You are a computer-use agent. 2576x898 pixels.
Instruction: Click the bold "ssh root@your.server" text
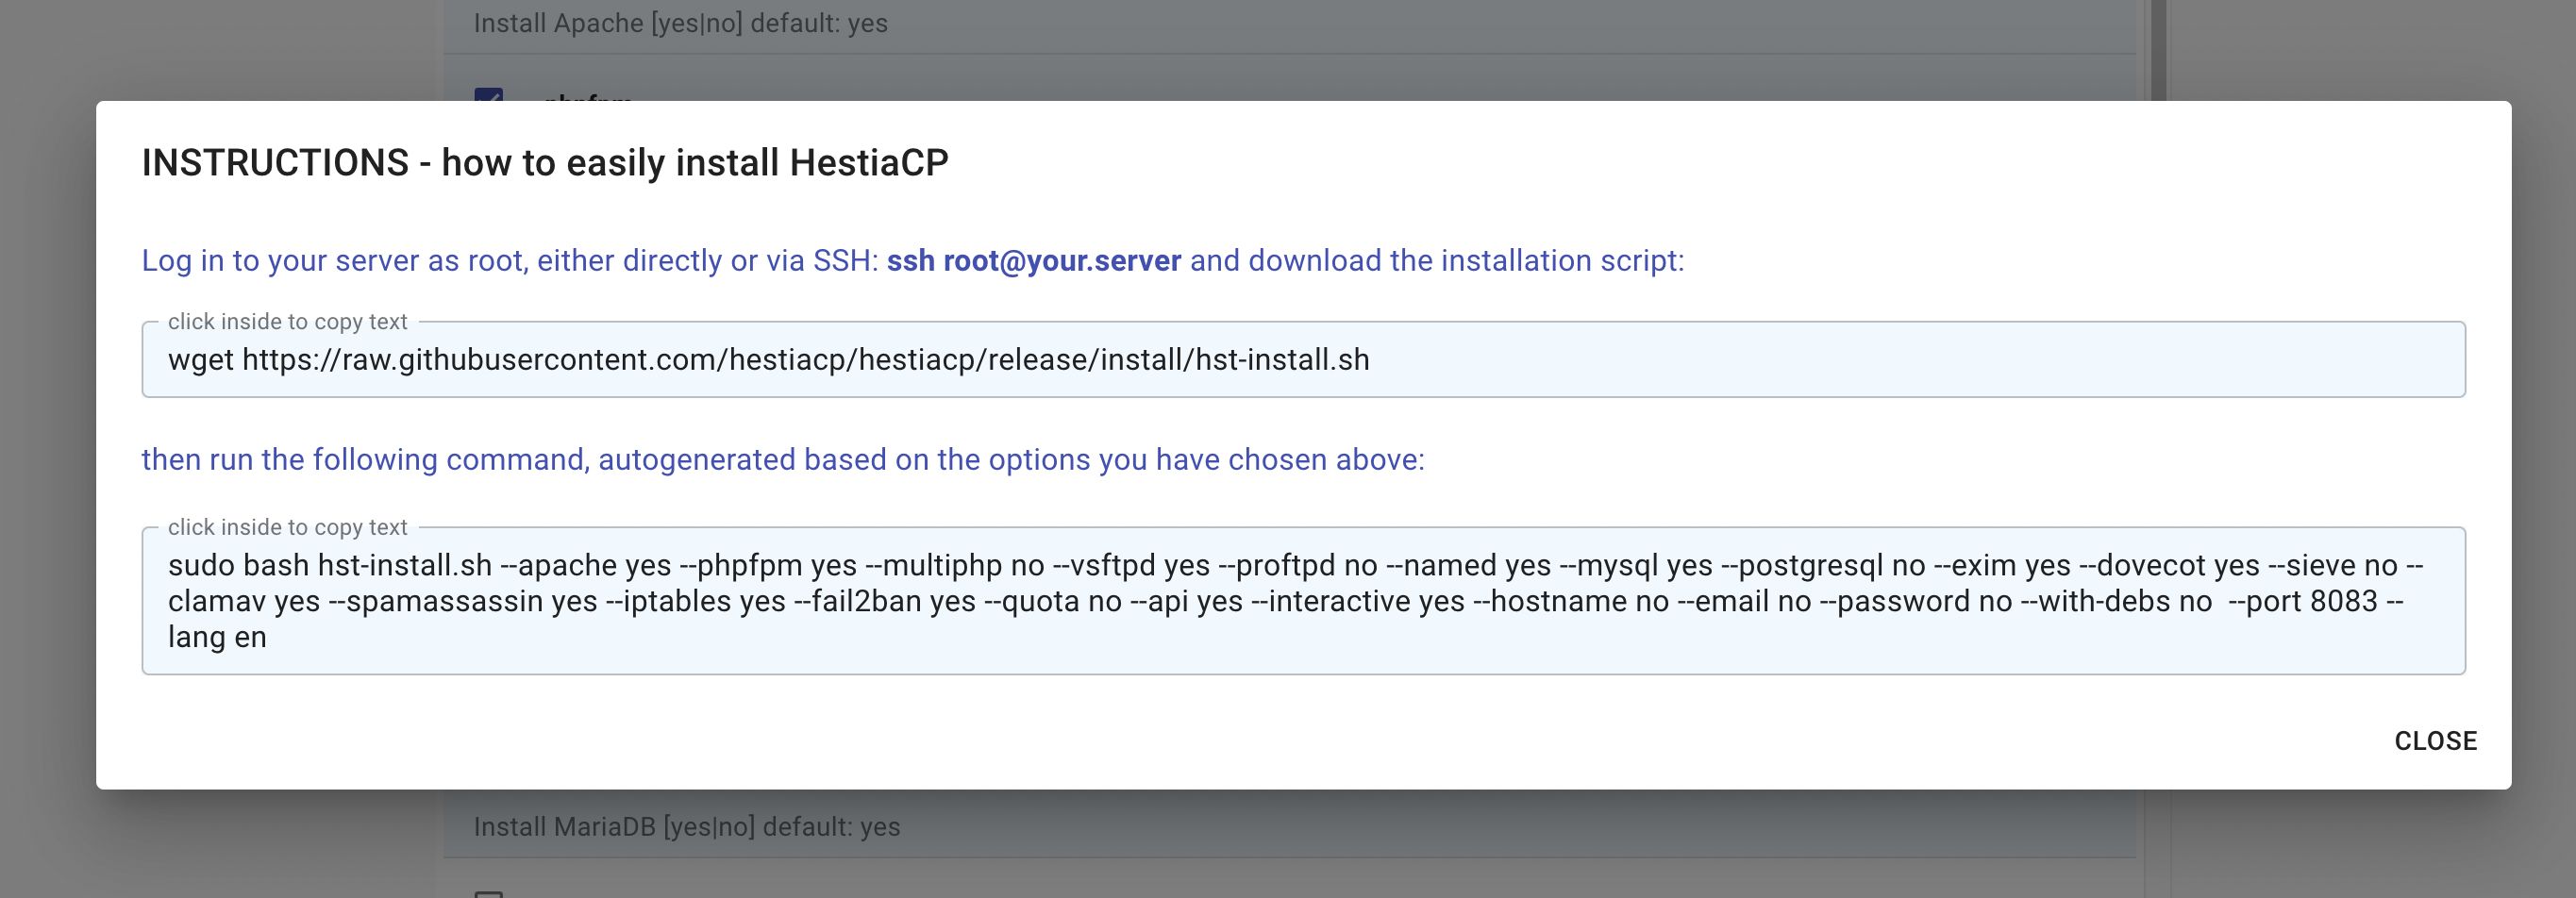(1033, 261)
